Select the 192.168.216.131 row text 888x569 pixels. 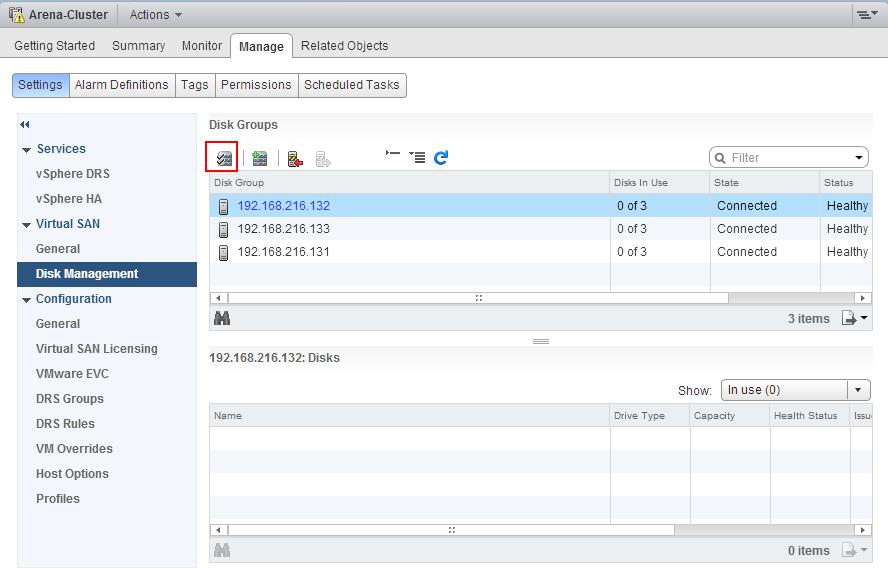[283, 252]
